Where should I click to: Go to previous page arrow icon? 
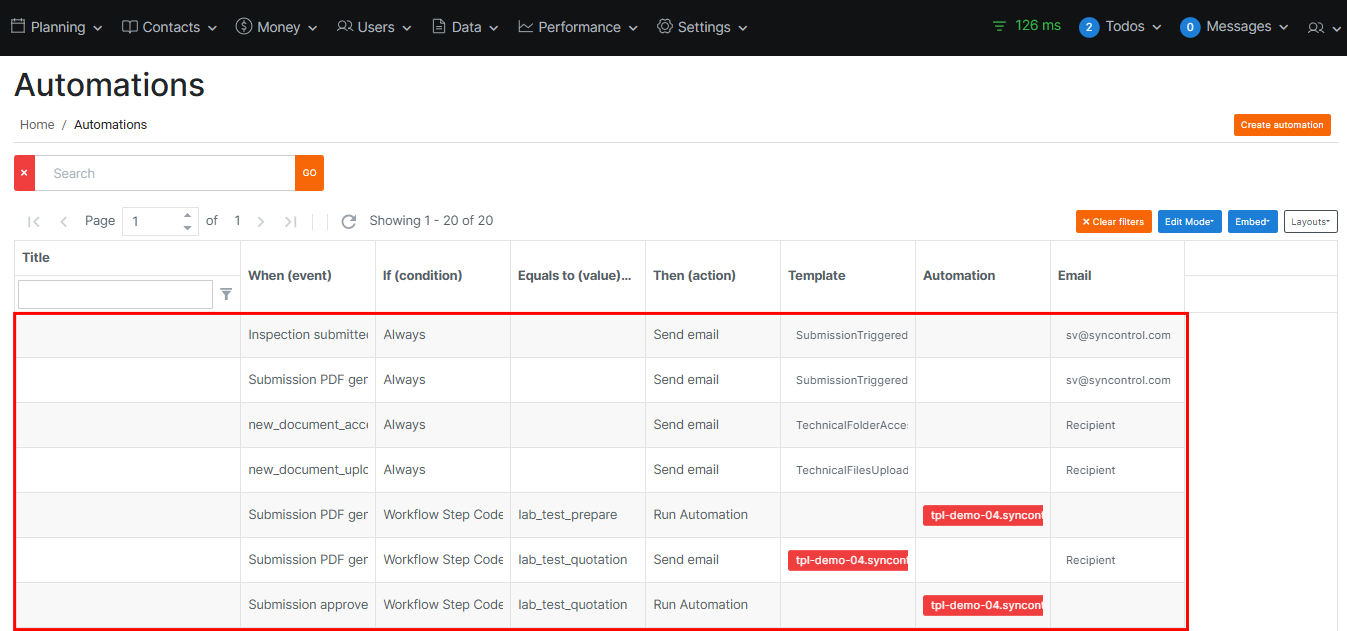tap(64, 221)
